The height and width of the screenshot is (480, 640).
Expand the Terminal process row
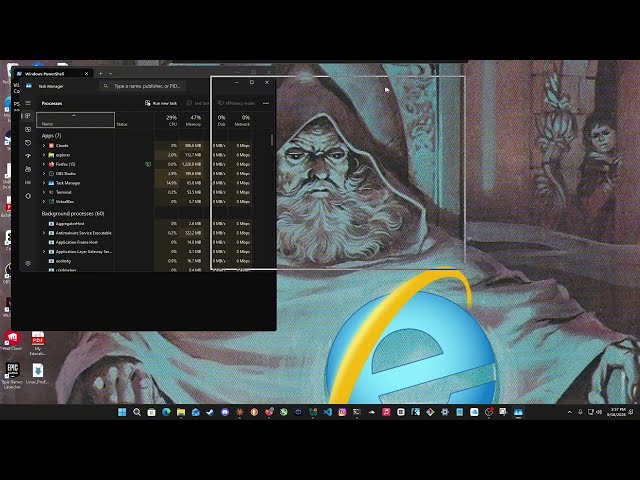click(x=44, y=192)
